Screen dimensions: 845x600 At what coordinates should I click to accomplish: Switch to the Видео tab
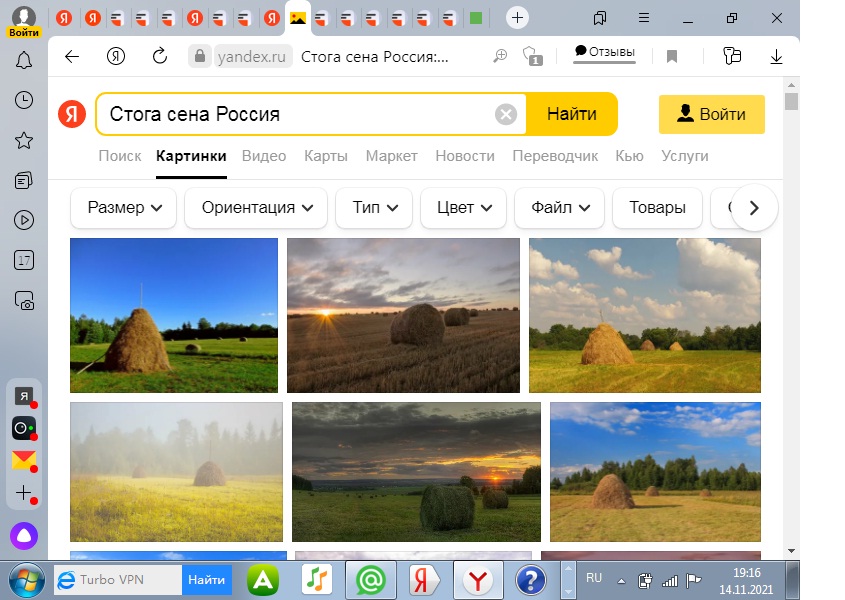(264, 156)
